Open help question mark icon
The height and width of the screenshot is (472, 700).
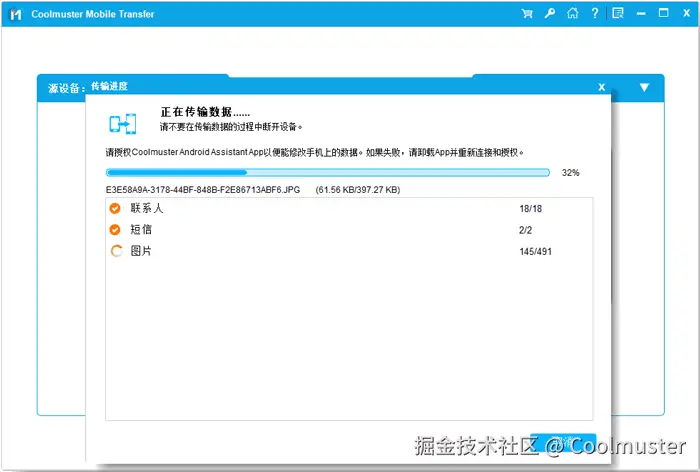tap(595, 13)
